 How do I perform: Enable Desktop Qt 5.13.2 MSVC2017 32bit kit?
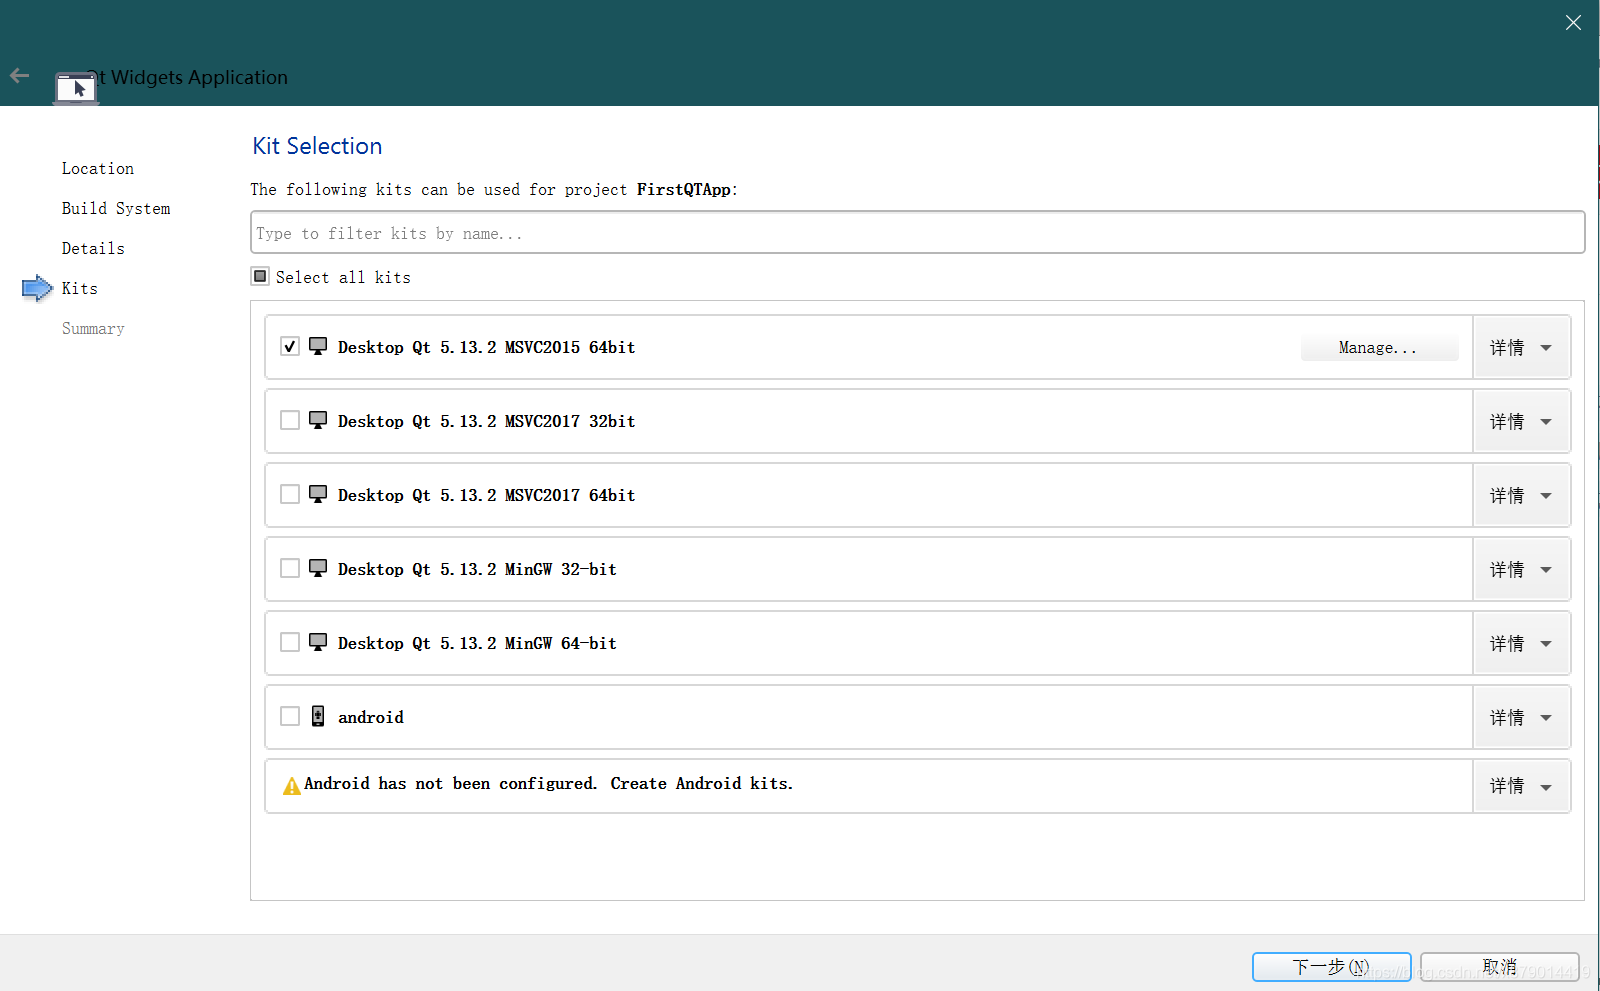pos(290,420)
